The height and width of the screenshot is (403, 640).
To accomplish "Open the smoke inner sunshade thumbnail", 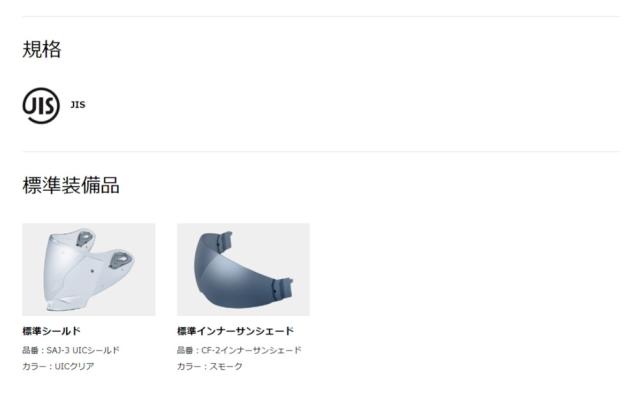I will click(243, 269).
